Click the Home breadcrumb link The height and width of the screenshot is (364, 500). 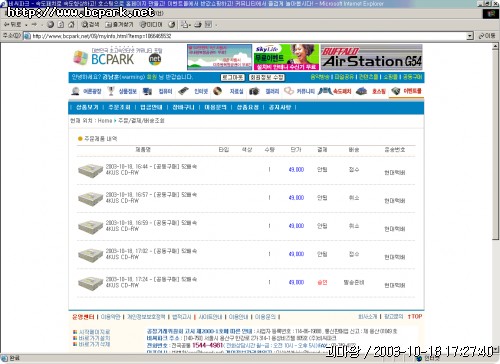pos(105,121)
